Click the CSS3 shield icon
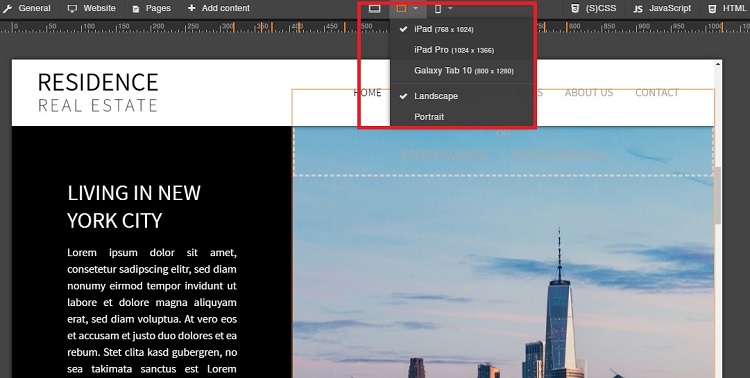Viewport: 750px width, 378px height. [x=575, y=8]
